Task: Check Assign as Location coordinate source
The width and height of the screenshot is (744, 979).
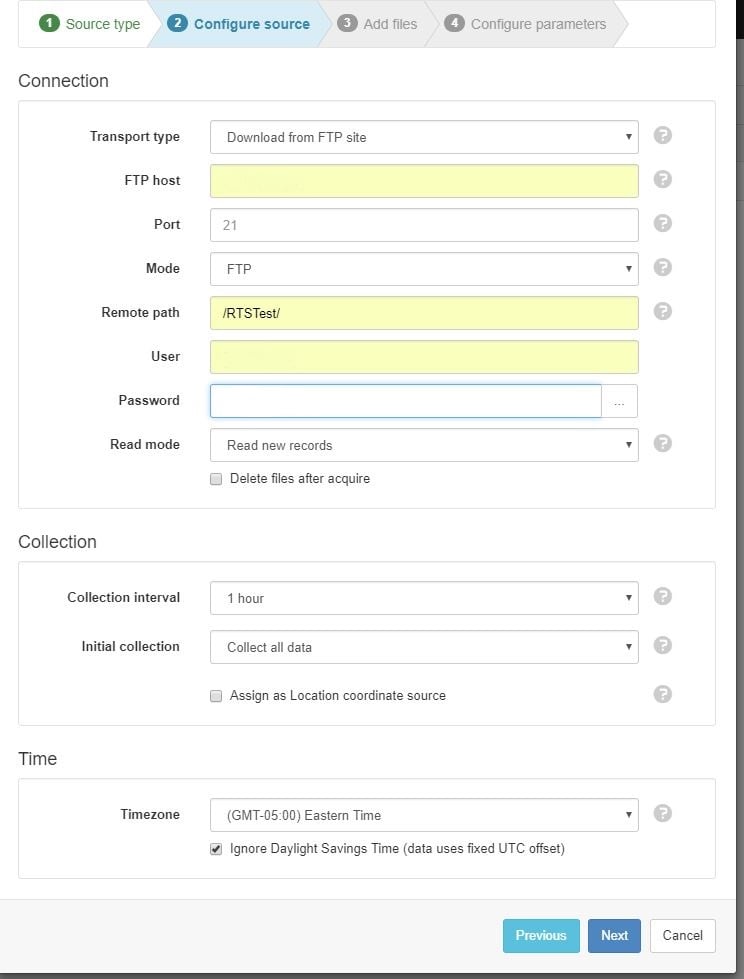Action: click(216, 695)
